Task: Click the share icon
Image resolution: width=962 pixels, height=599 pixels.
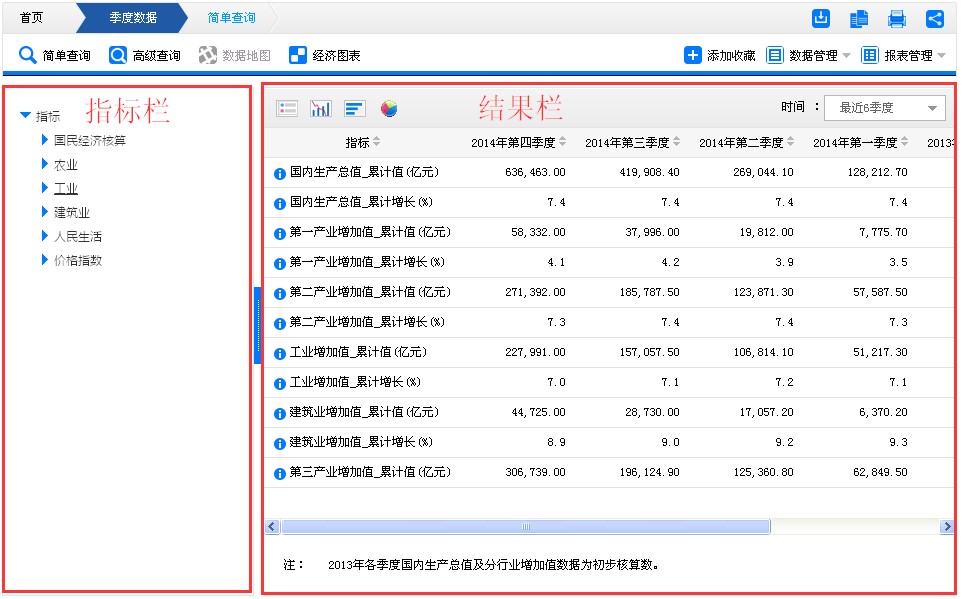Action: pyautogui.click(x=934, y=19)
